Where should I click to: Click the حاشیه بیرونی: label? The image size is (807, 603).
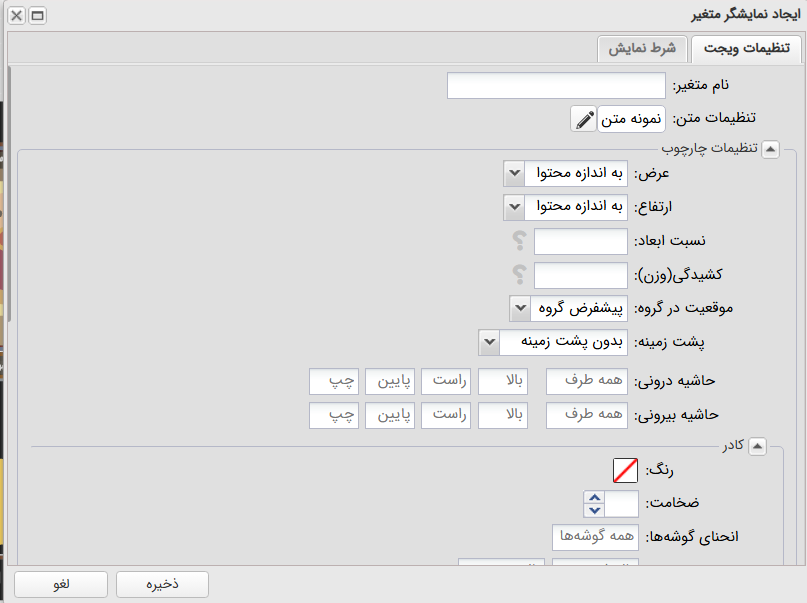676,415
